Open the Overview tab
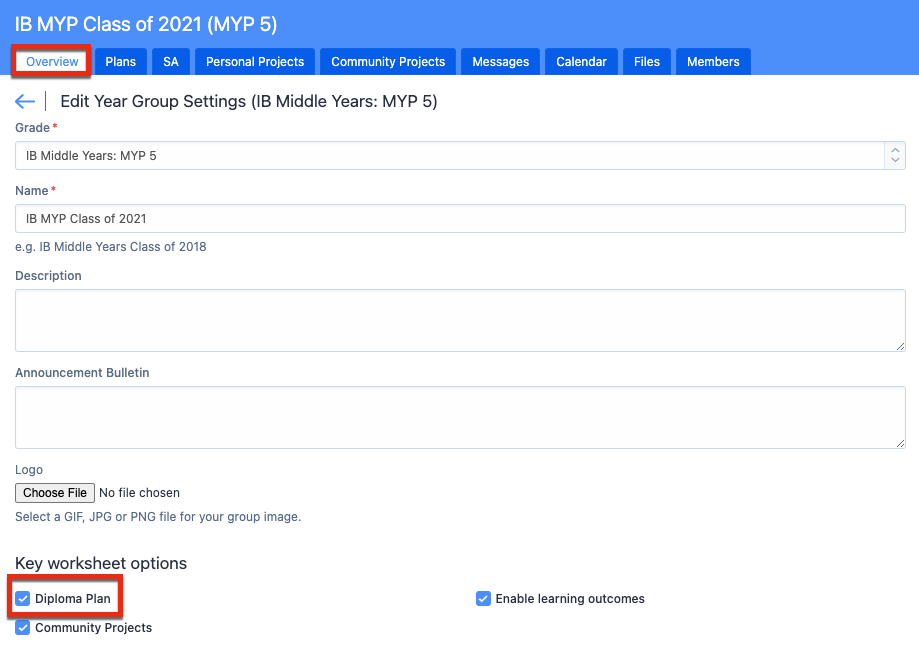This screenshot has width=919, height=649. [52, 61]
